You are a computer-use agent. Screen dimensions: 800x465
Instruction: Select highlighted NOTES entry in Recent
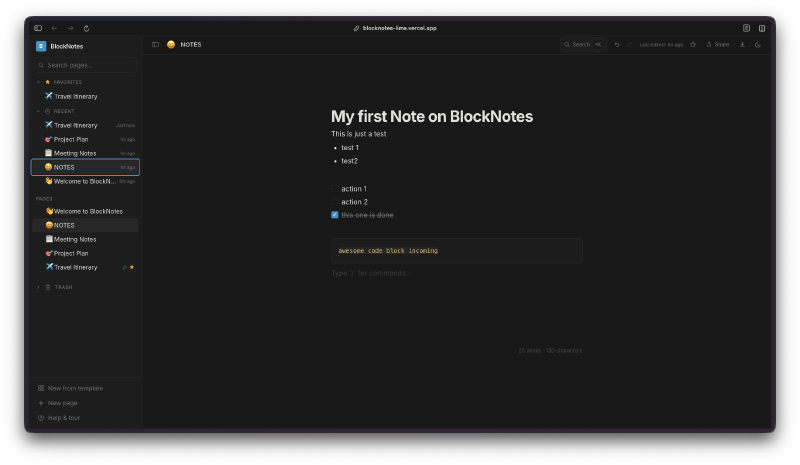(x=85, y=167)
